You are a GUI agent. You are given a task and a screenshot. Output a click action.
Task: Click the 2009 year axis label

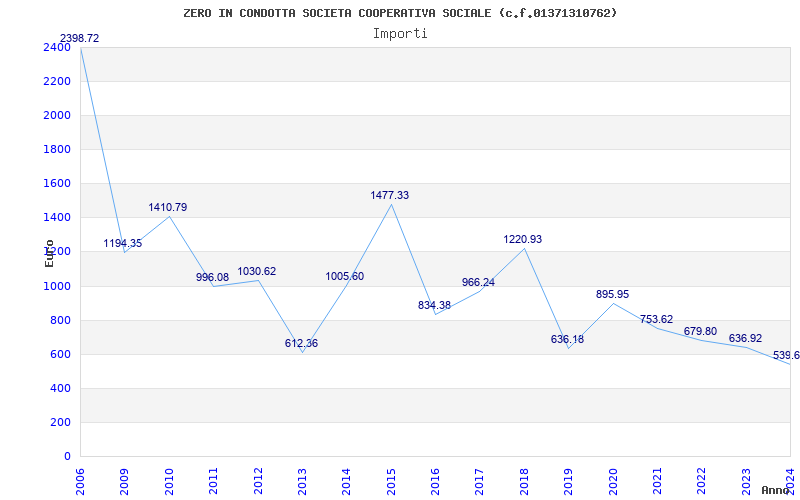[124, 481]
